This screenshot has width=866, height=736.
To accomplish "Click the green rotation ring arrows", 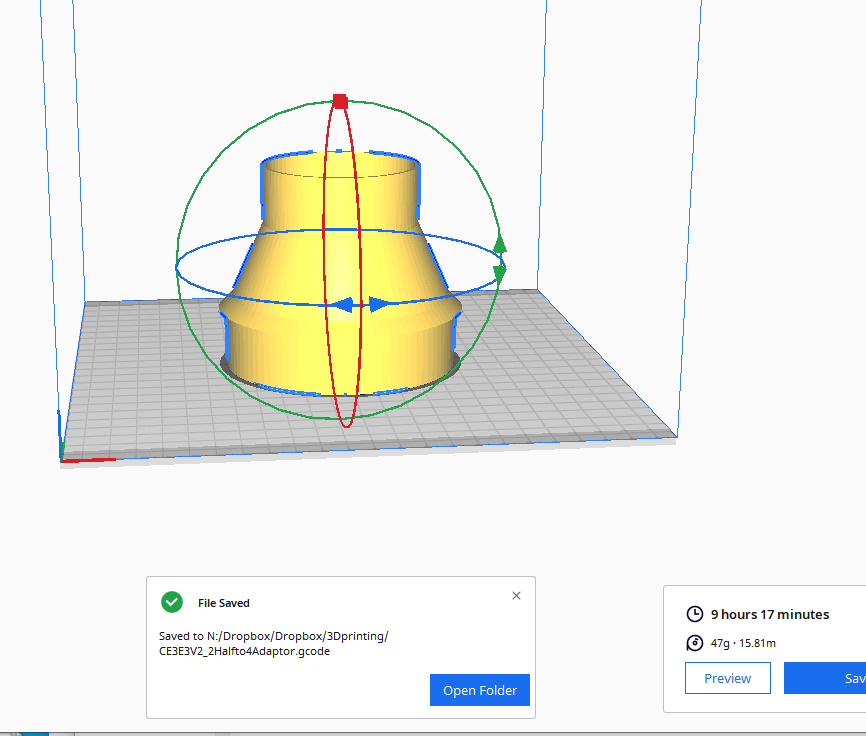I will coord(499,259).
